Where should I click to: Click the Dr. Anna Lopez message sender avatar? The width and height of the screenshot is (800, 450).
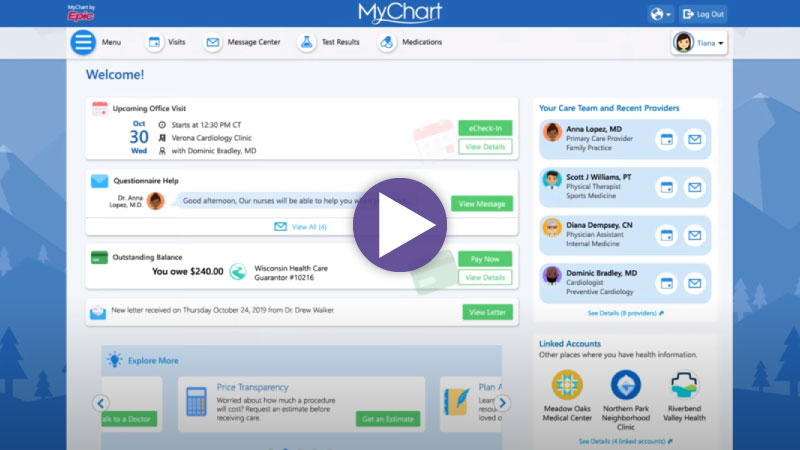pos(156,201)
